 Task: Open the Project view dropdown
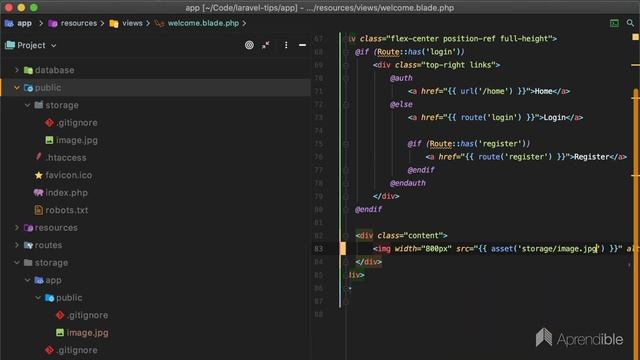pos(53,46)
